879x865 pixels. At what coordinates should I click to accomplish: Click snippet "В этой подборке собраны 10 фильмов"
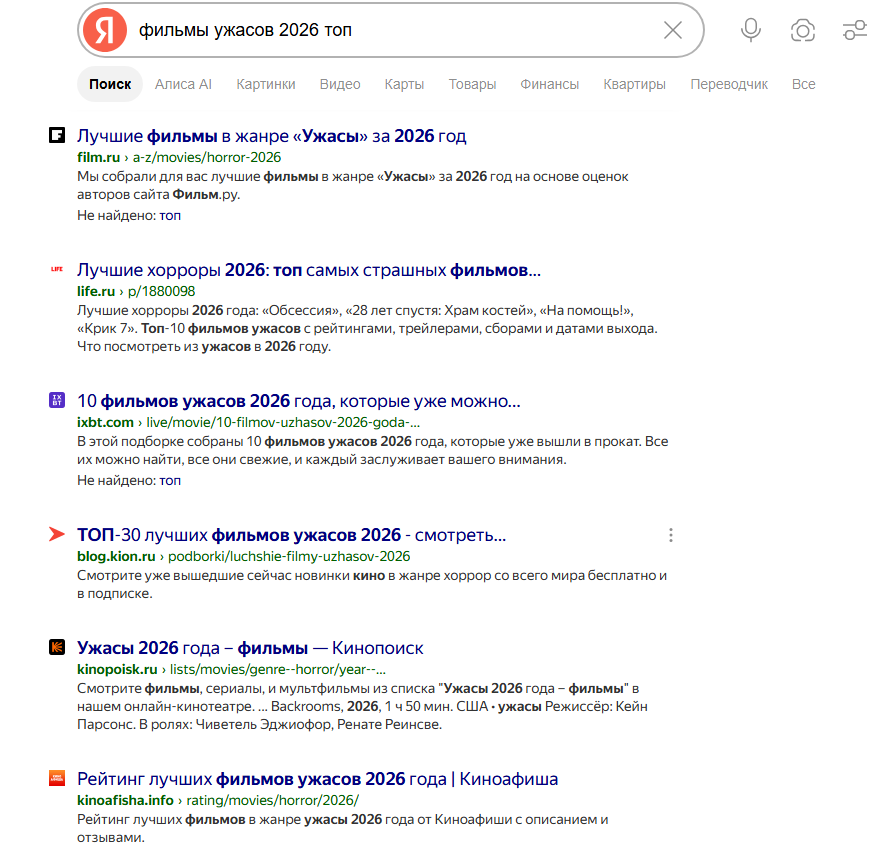click(x=373, y=451)
